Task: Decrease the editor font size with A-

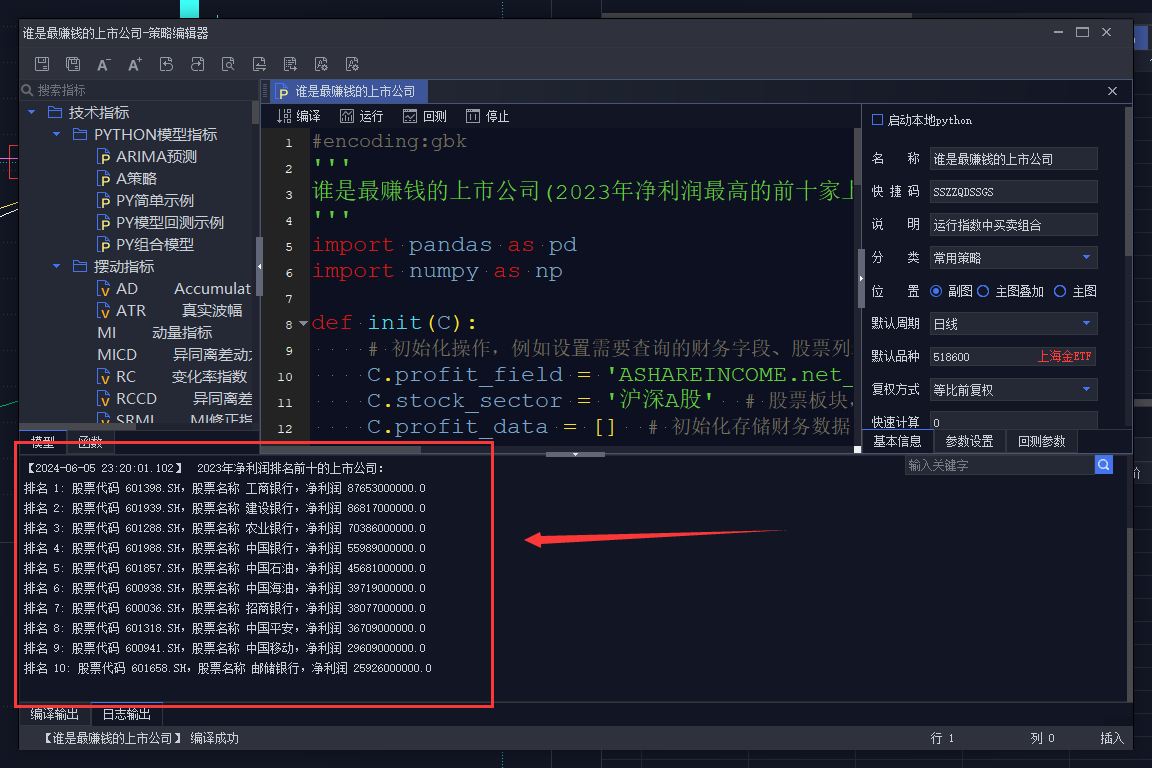Action: (x=104, y=65)
